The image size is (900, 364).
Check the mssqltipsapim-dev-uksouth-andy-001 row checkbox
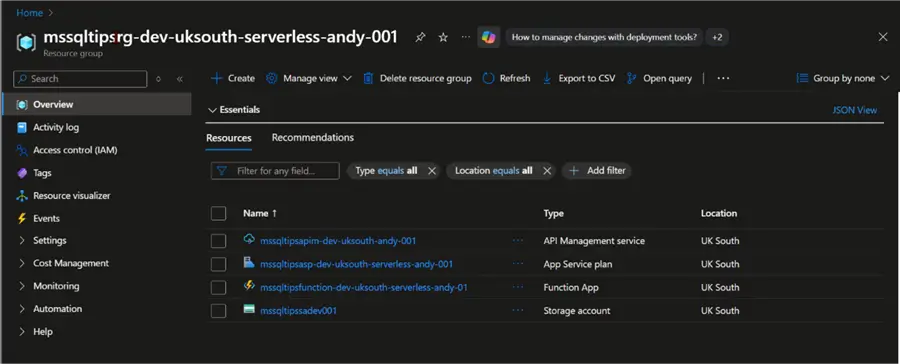pos(218,241)
